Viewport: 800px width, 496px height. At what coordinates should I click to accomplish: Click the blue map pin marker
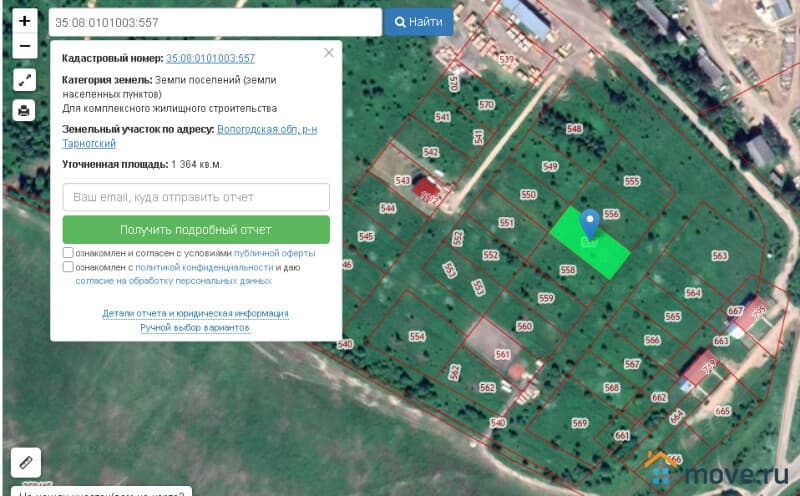(x=590, y=225)
